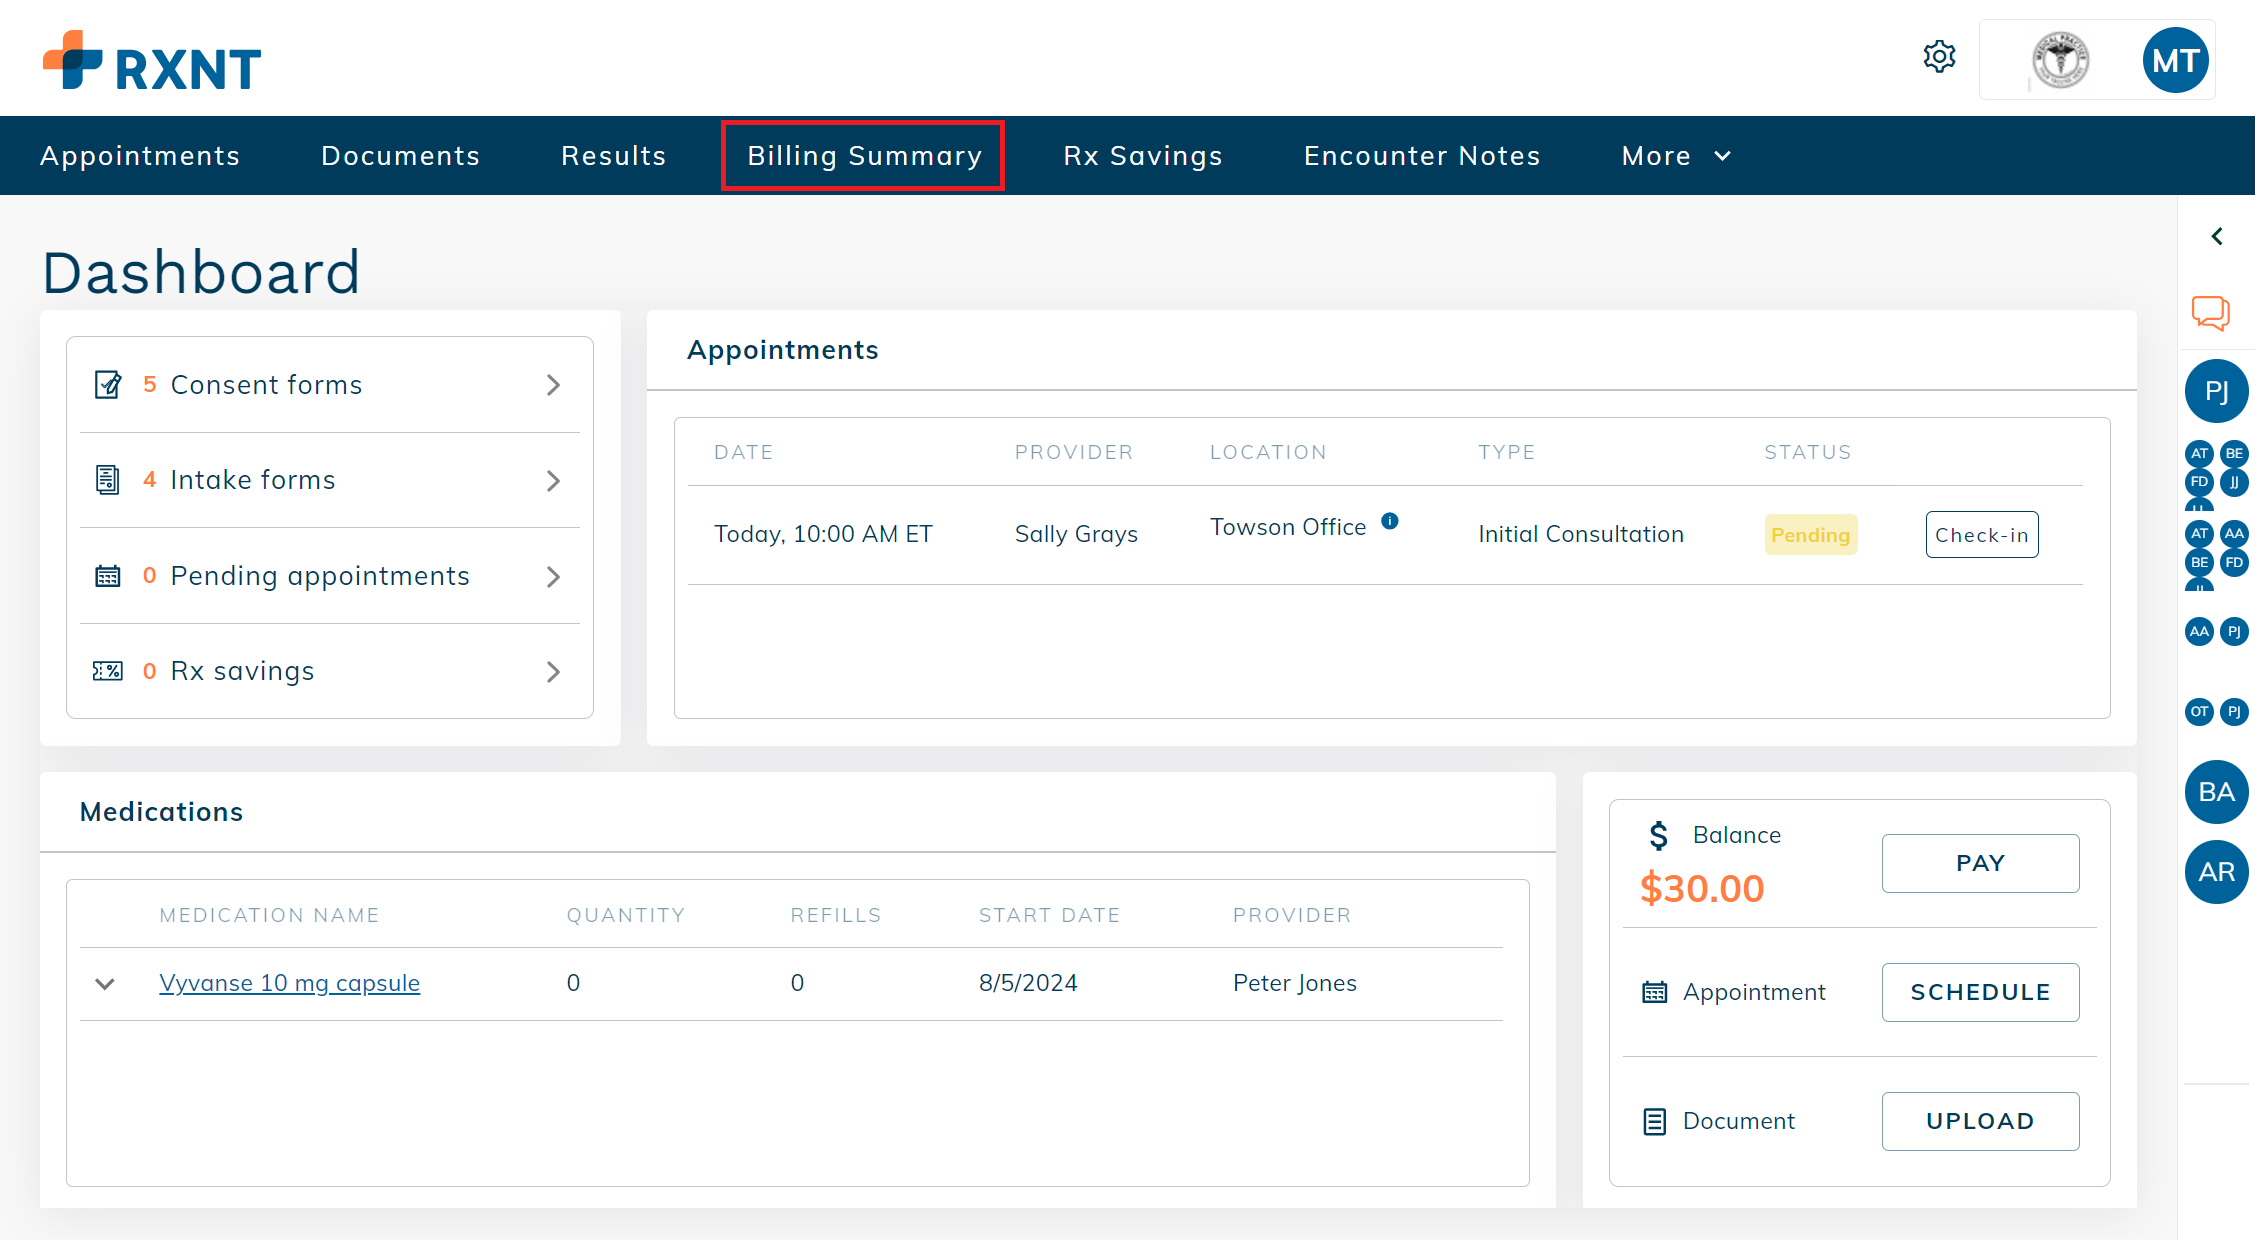Image resolution: width=2255 pixels, height=1240 pixels.
Task: Open Intake forms list arrow
Action: point(553,481)
